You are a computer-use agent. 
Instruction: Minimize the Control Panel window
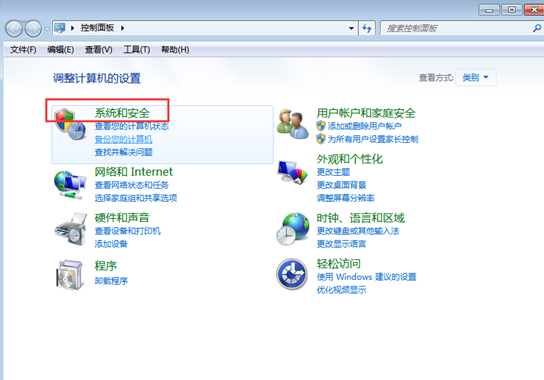click(x=489, y=10)
